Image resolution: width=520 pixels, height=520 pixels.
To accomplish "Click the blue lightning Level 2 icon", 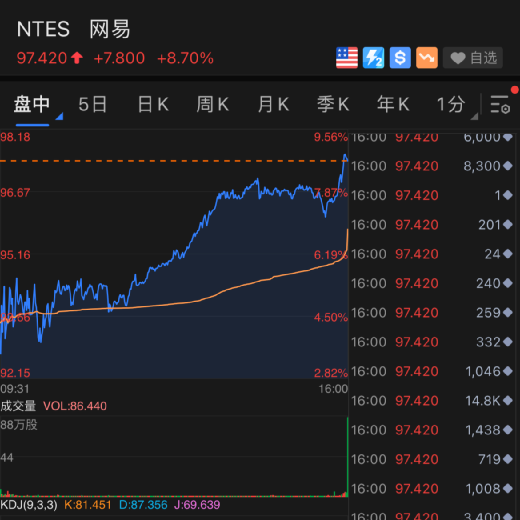I will pyautogui.click(x=373, y=58).
